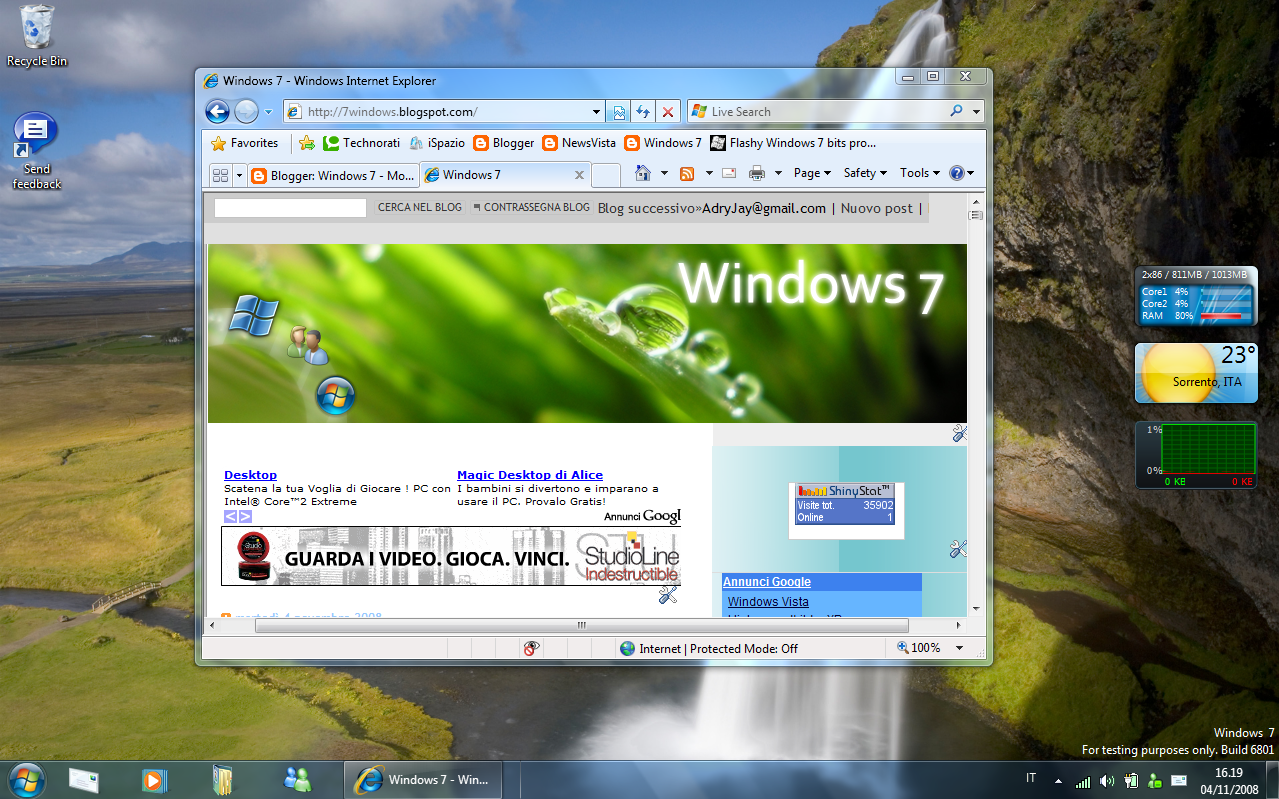Open the blue Help question mark icon
The height and width of the screenshot is (799, 1279).
[x=957, y=173]
